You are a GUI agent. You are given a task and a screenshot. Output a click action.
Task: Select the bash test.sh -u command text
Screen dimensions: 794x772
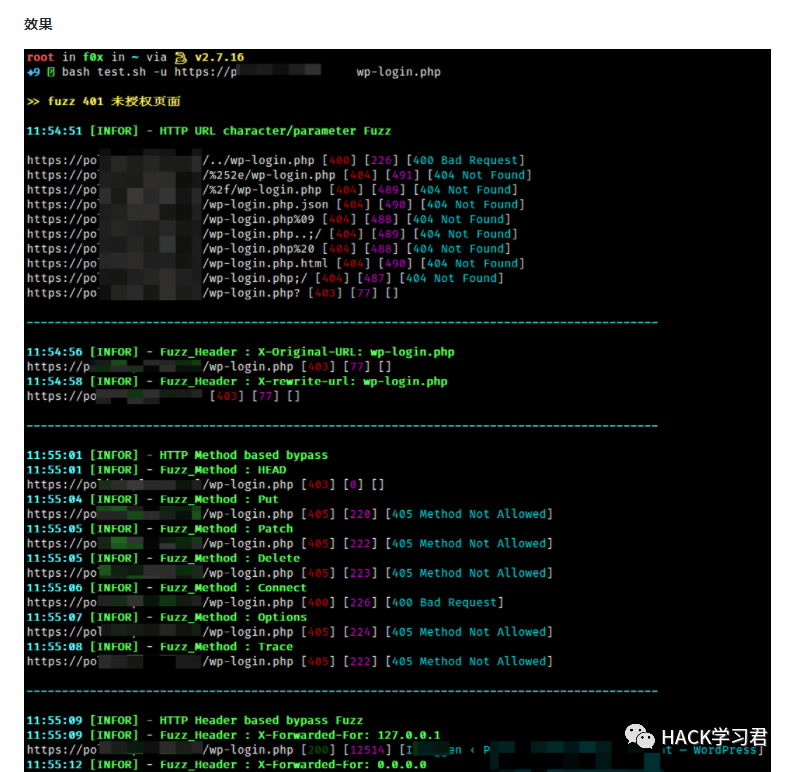(114, 72)
